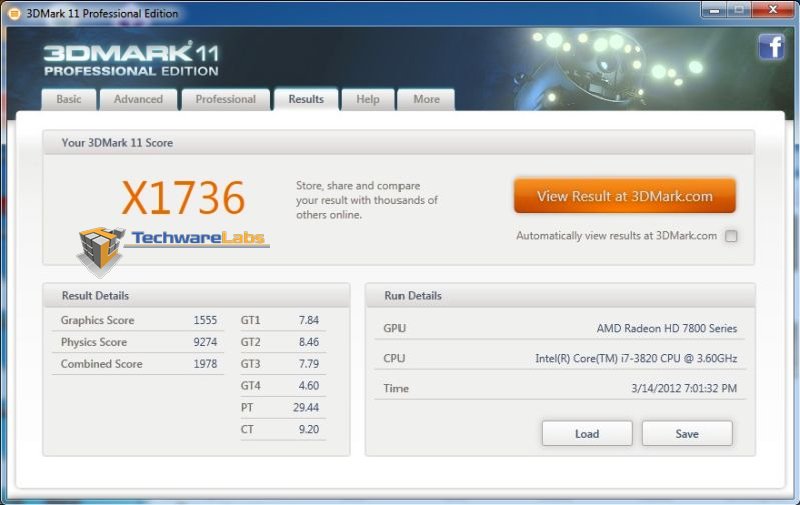Load a saved benchmark result
The height and width of the screenshot is (505, 800).
(x=587, y=434)
